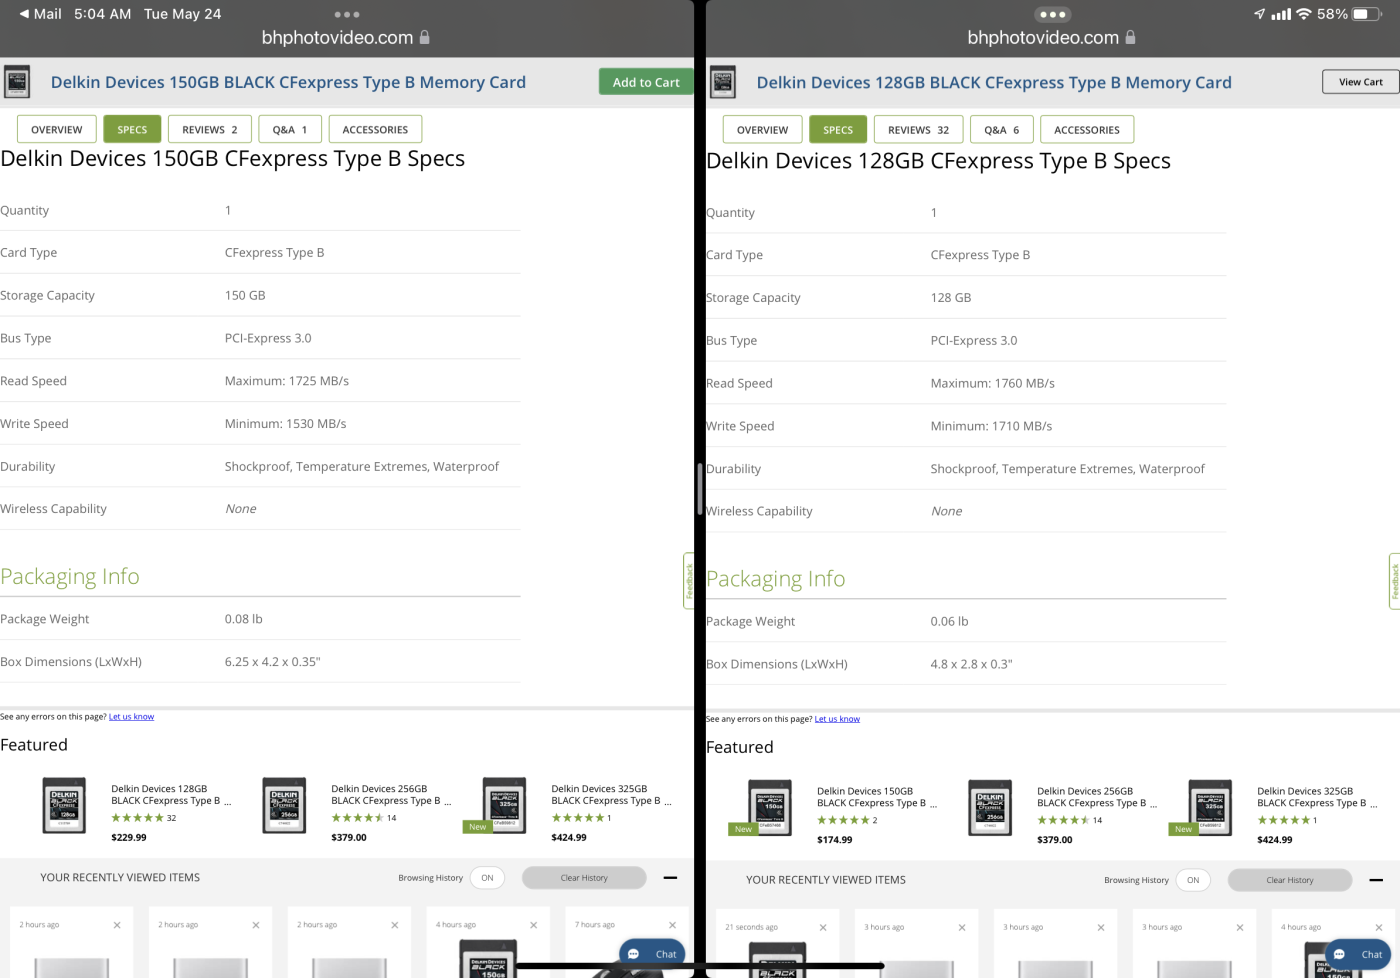Open the 150GB card header thumbnail

(x=17, y=82)
